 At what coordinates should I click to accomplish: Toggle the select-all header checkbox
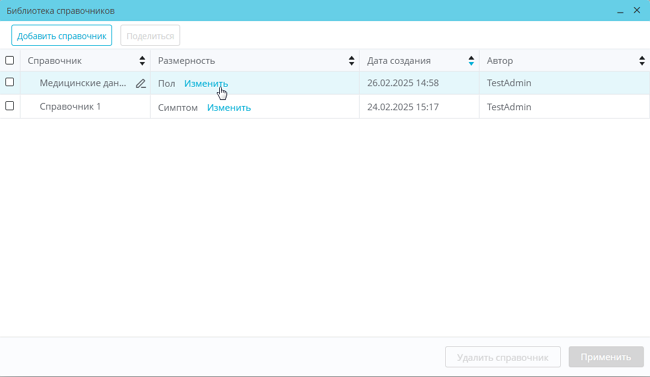coord(10,61)
